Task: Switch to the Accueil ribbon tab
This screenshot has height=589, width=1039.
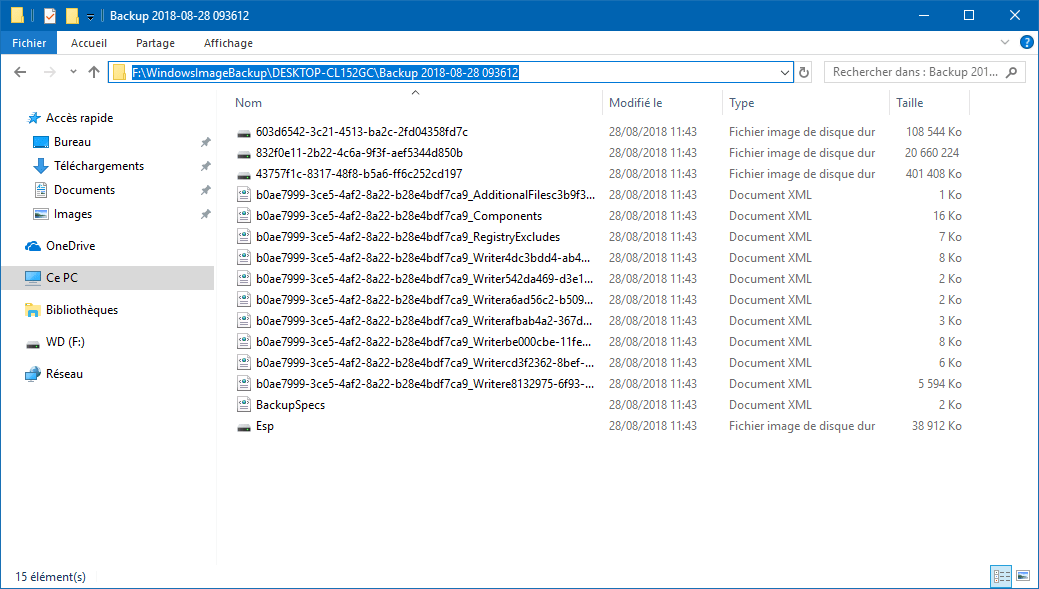Action: 89,43
